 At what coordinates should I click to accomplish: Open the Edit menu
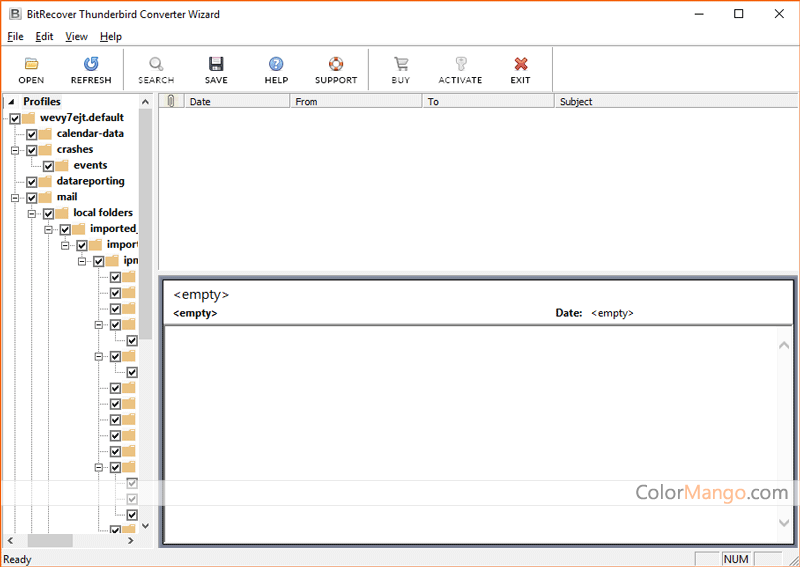44,36
